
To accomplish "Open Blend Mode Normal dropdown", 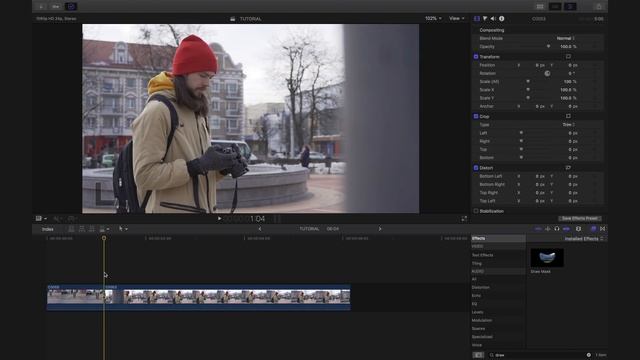I will [x=566, y=38].
